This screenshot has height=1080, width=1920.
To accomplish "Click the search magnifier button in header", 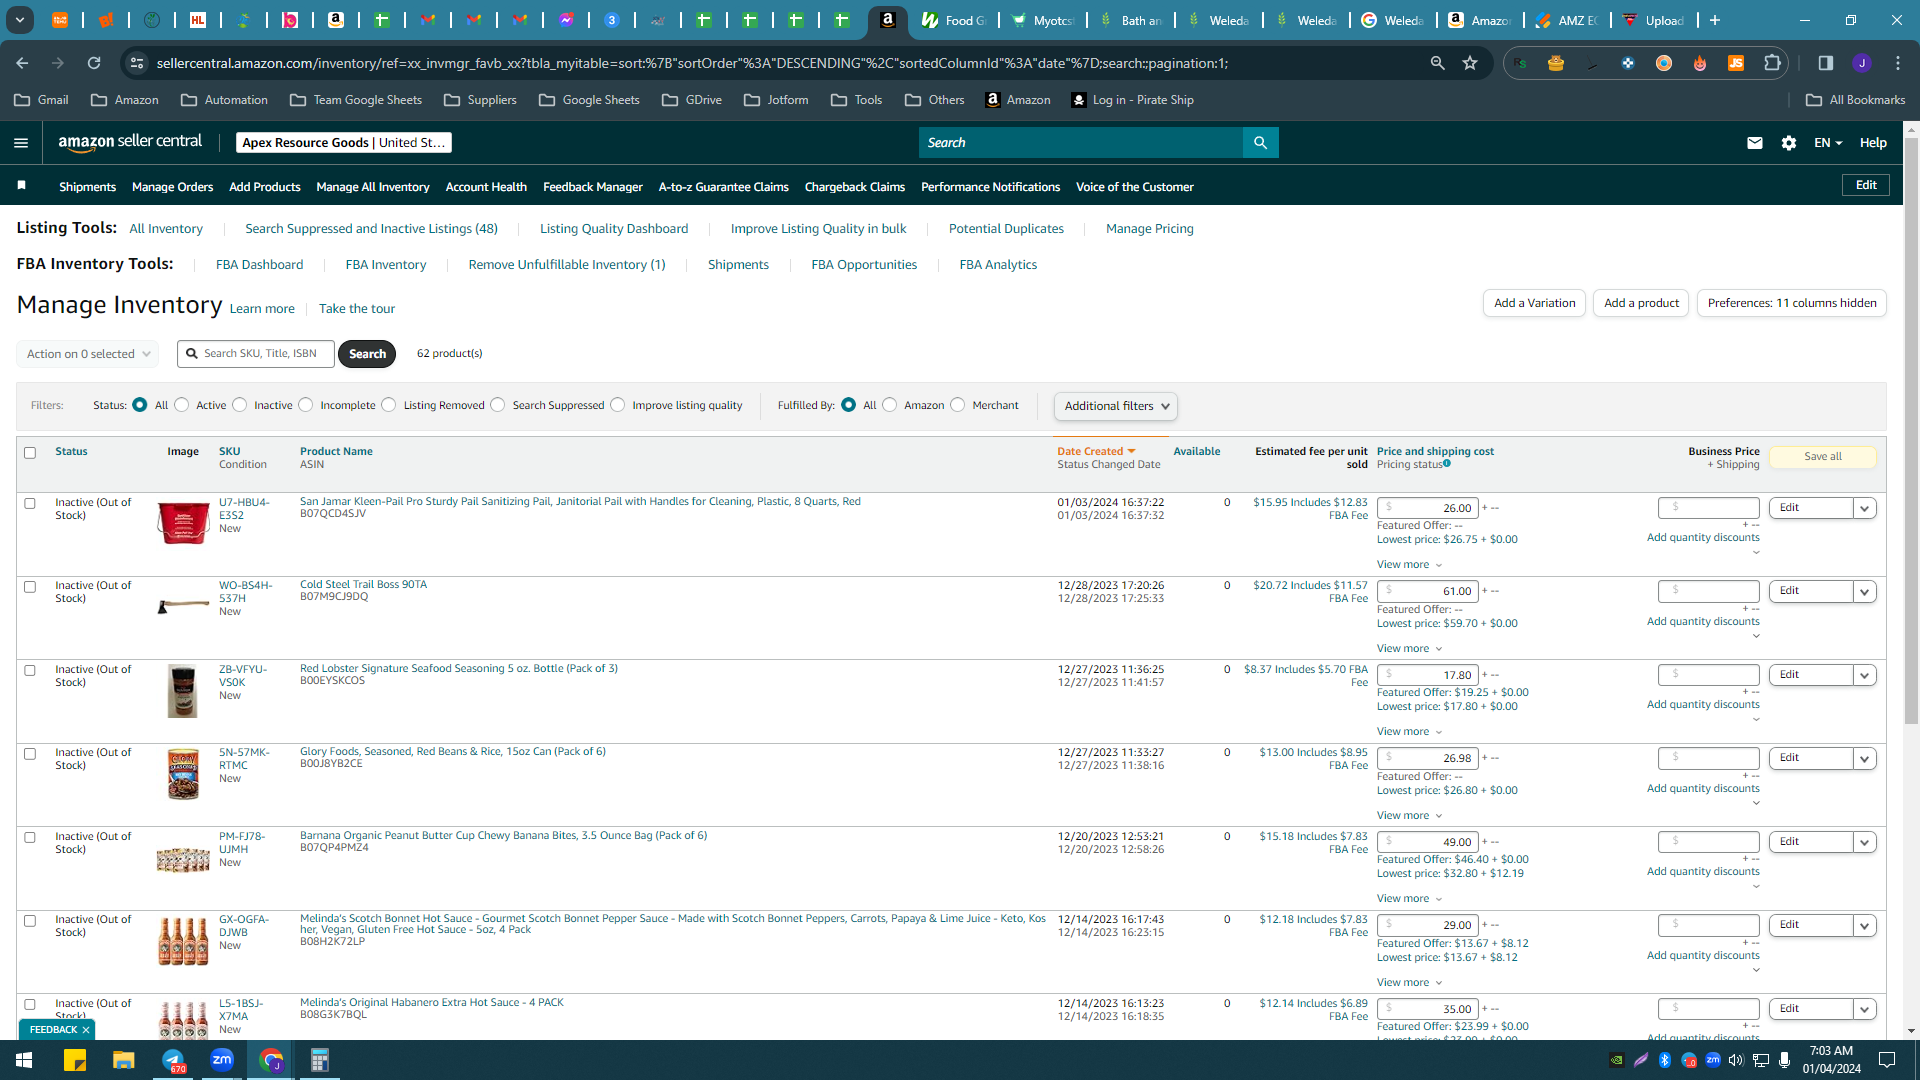I will 1260,143.
